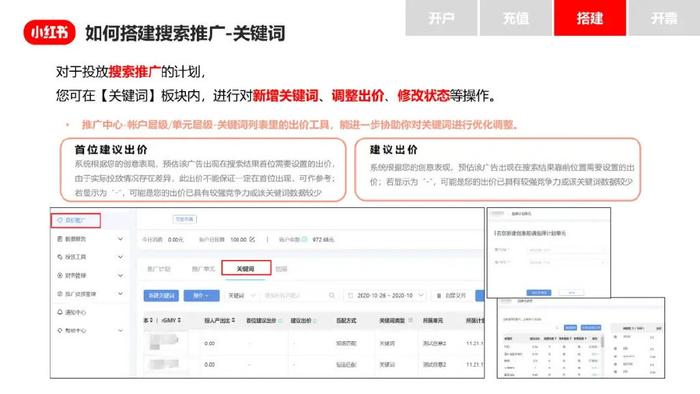Click second blue button in keyword picker
The height and width of the screenshot is (394, 700).
591,328
